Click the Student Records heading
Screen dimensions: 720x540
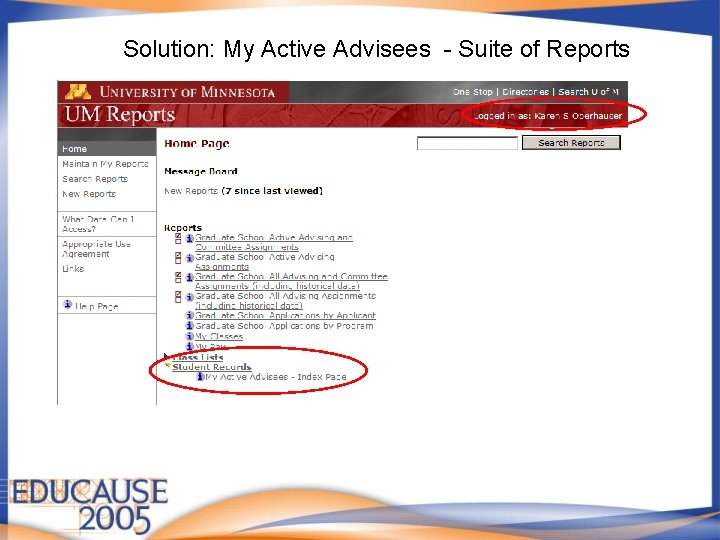coord(212,367)
